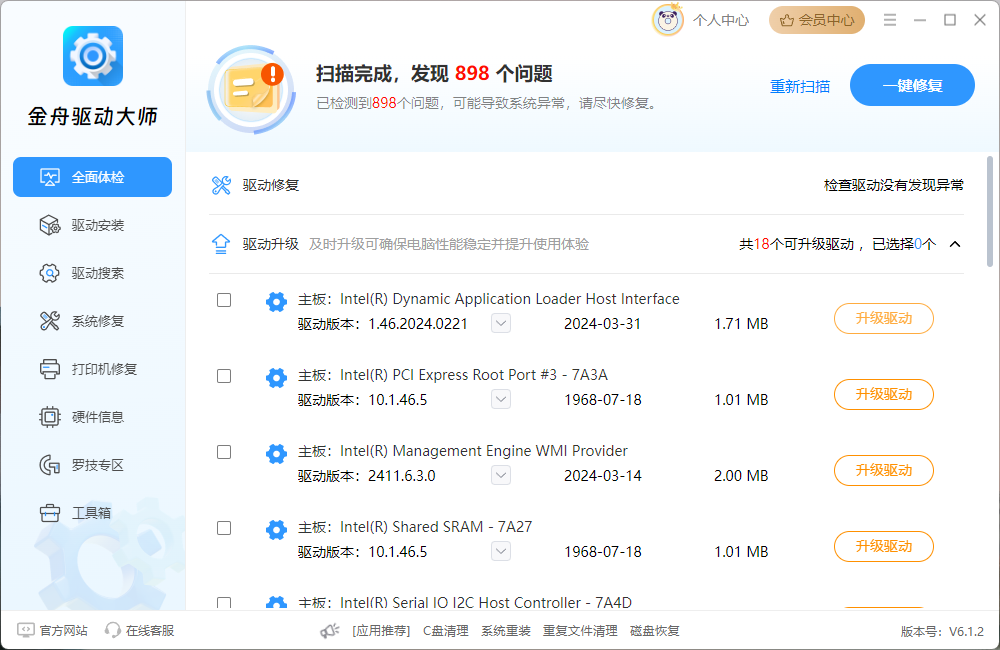The height and width of the screenshot is (650, 1000).
Task: Go to 驱动安装 in the sidebar
Action: tap(92, 225)
